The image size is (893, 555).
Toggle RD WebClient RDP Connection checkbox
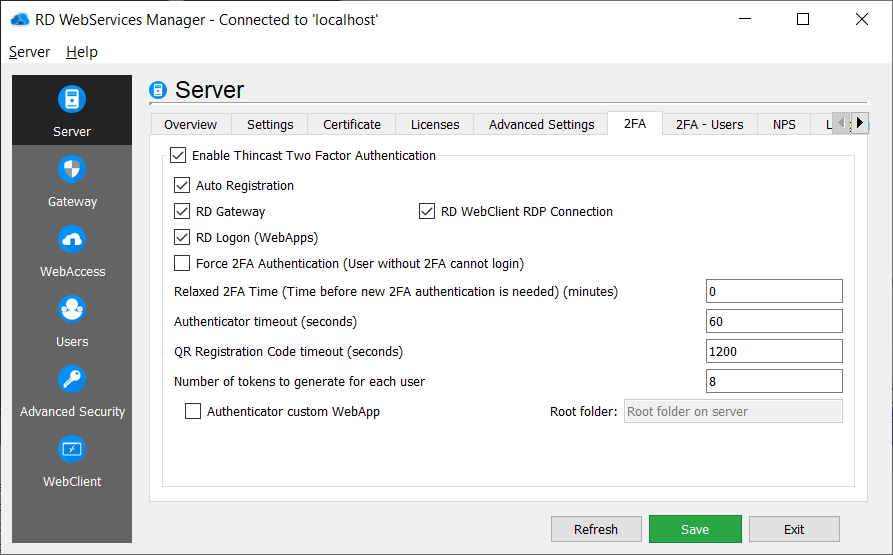pos(427,211)
